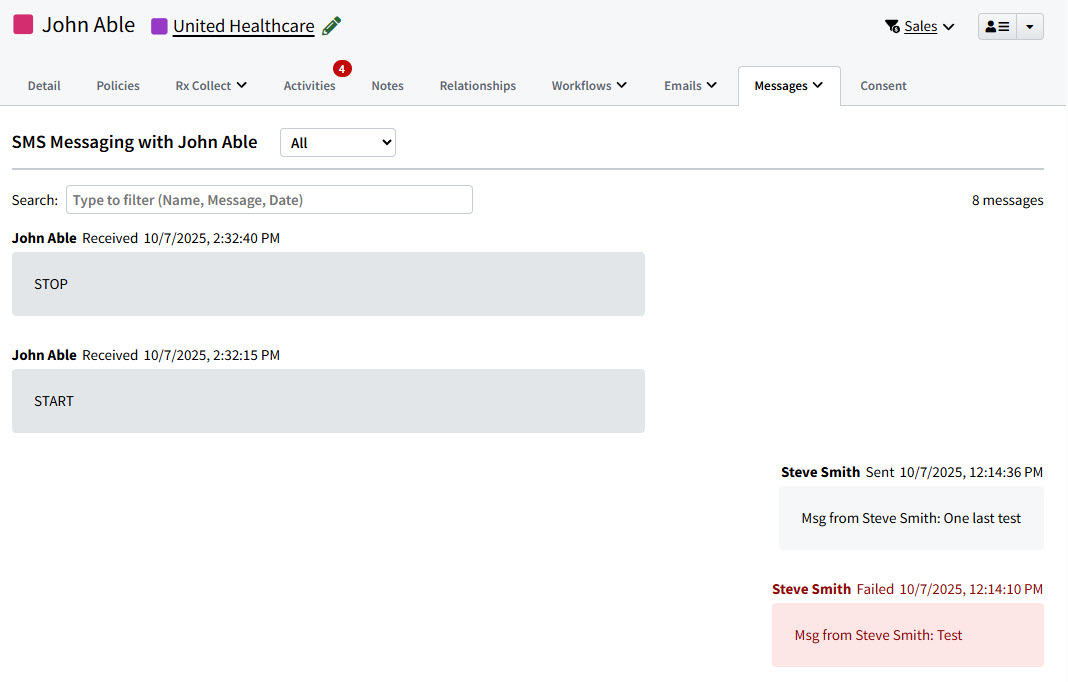The image size is (1068, 682).
Task: Open the Relationships tab
Action: 477,86
